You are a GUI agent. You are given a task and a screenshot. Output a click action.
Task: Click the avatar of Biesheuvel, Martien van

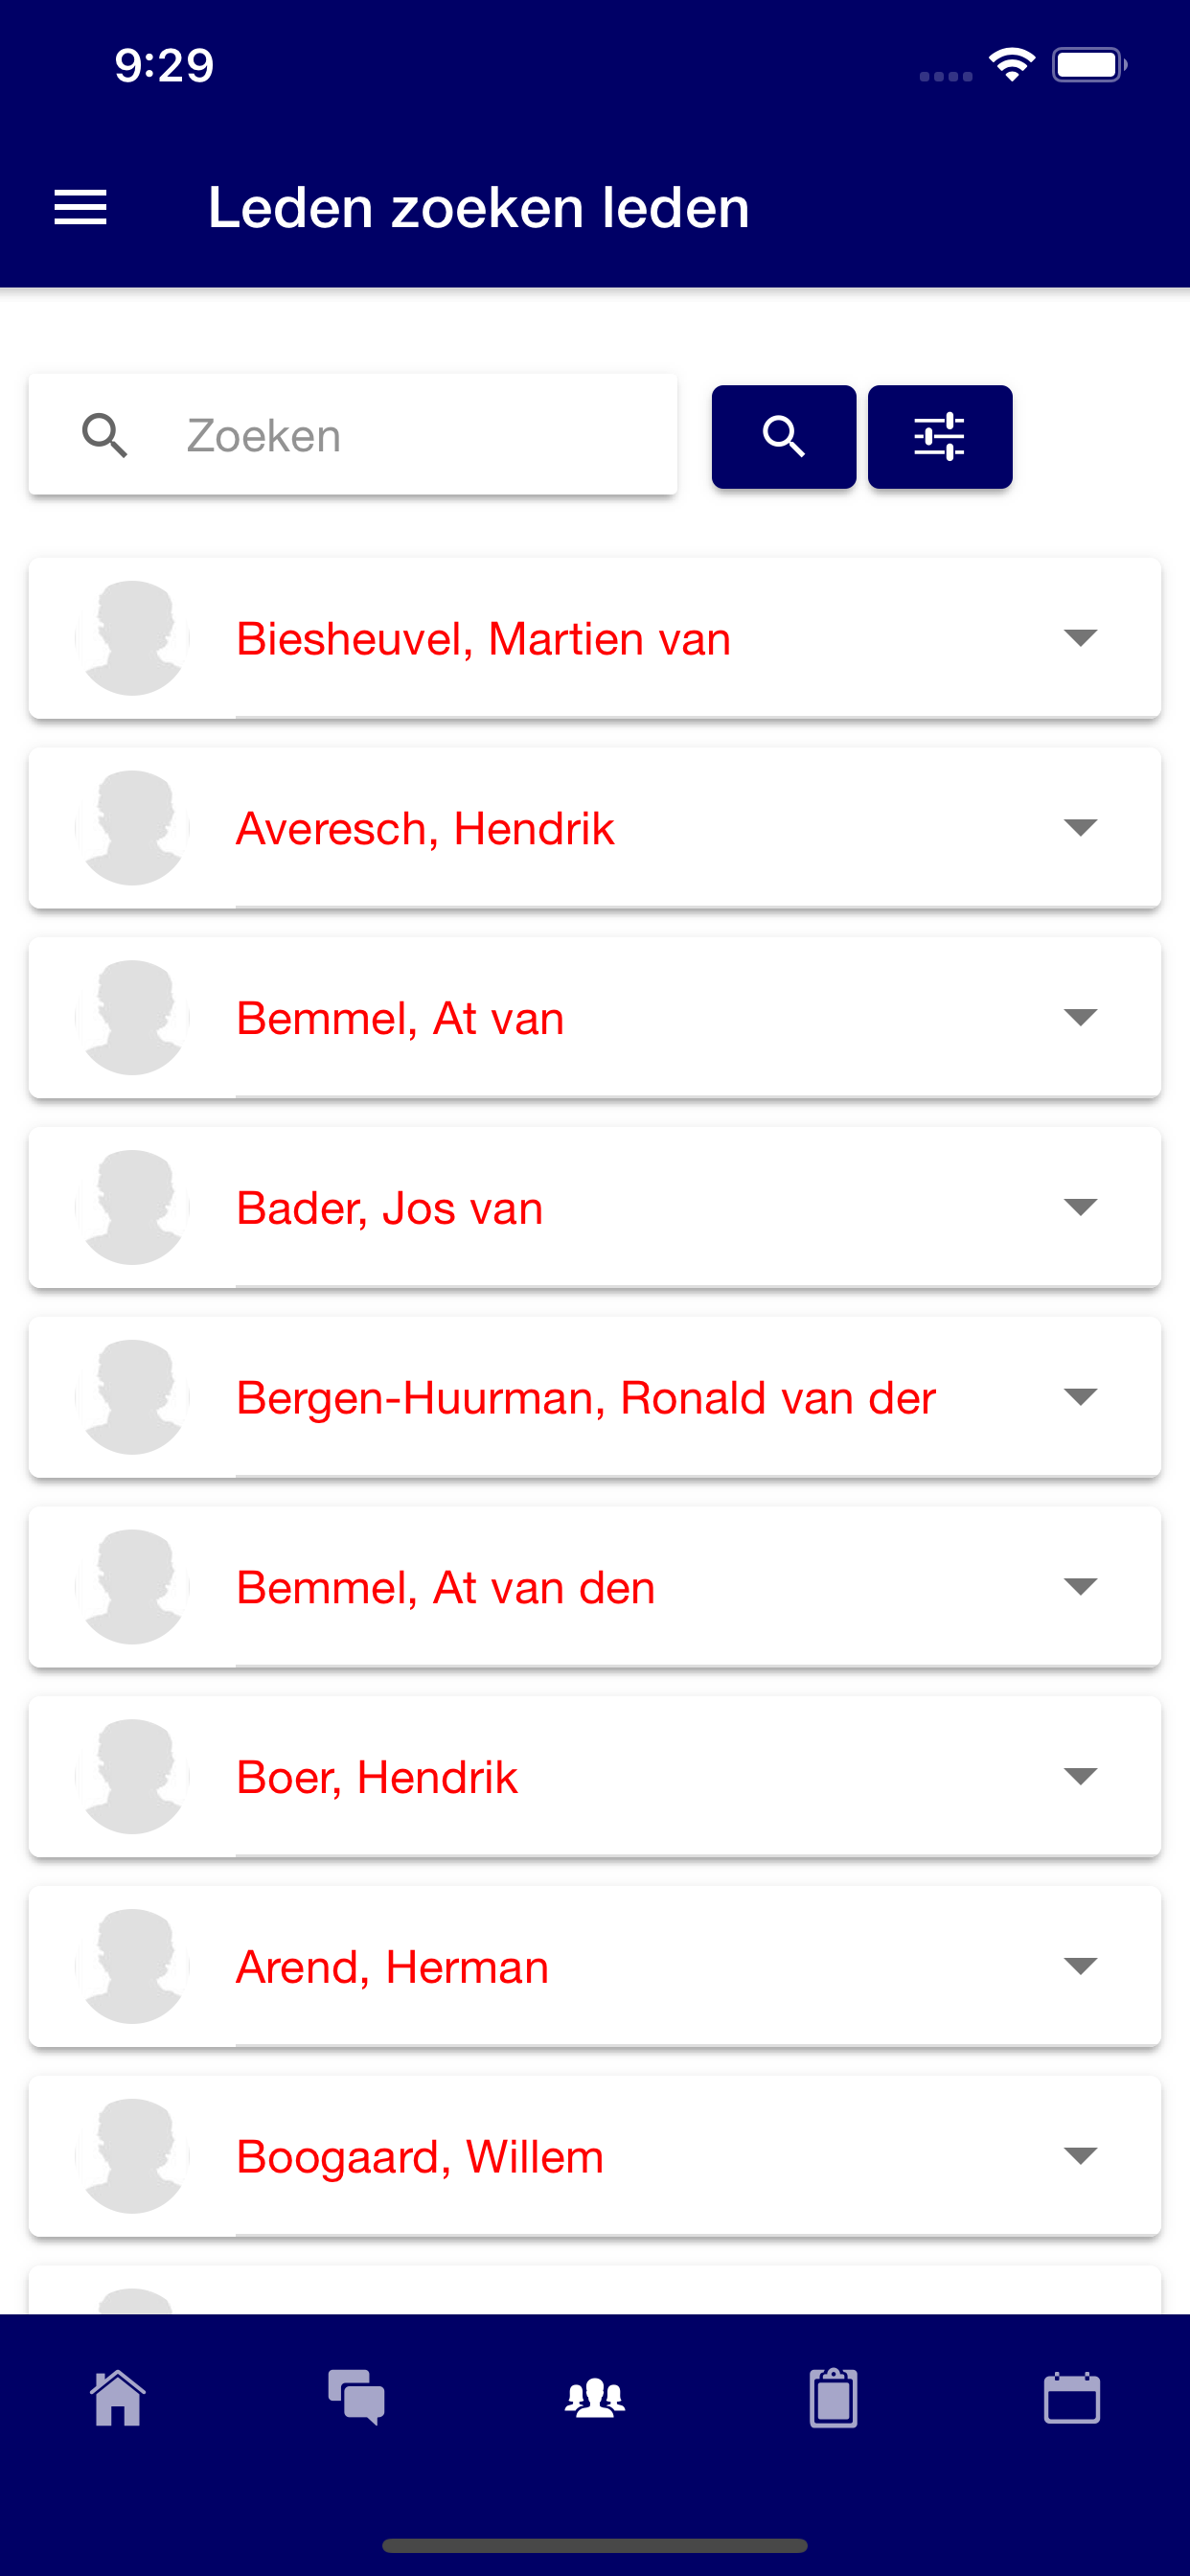tap(132, 638)
